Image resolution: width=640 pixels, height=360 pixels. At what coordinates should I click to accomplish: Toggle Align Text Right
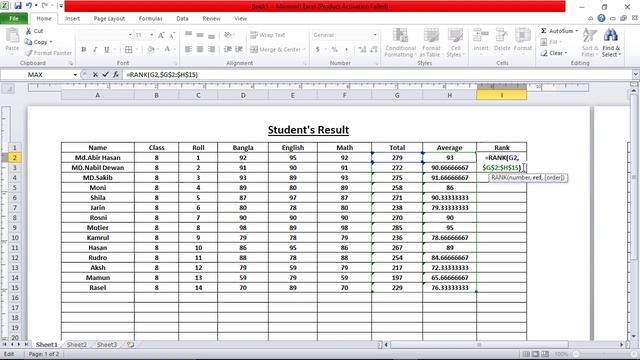click(211, 49)
